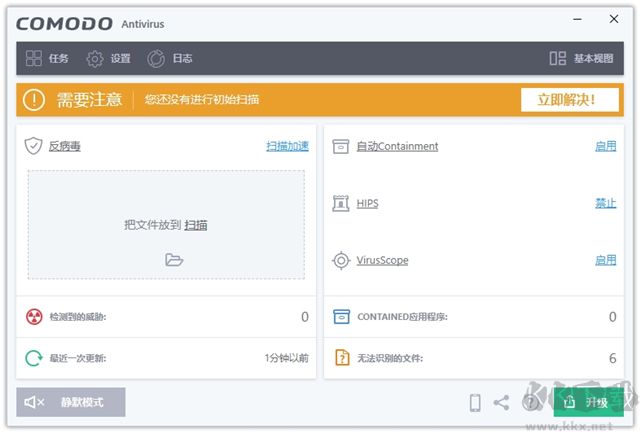Image resolution: width=640 pixels, height=433 pixels.
Task: Click the green refresh last-update icon
Action: click(34, 358)
